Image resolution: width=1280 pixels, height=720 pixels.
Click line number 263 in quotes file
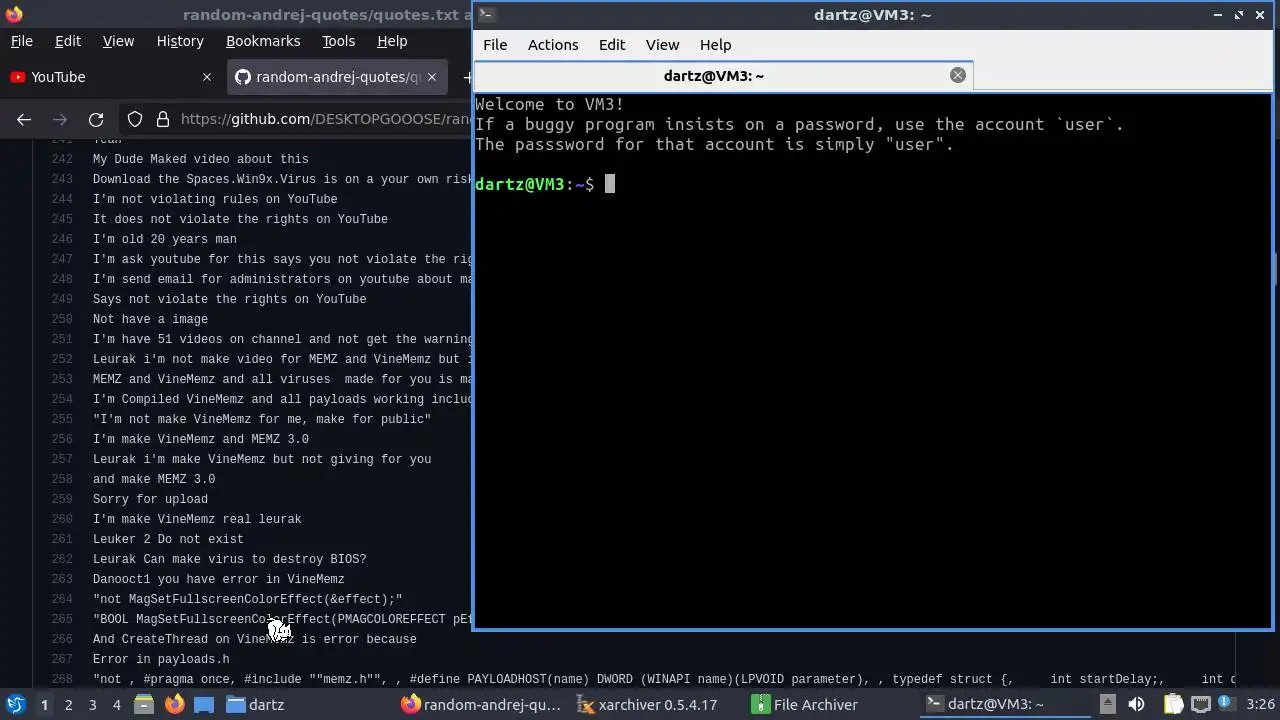click(x=61, y=579)
